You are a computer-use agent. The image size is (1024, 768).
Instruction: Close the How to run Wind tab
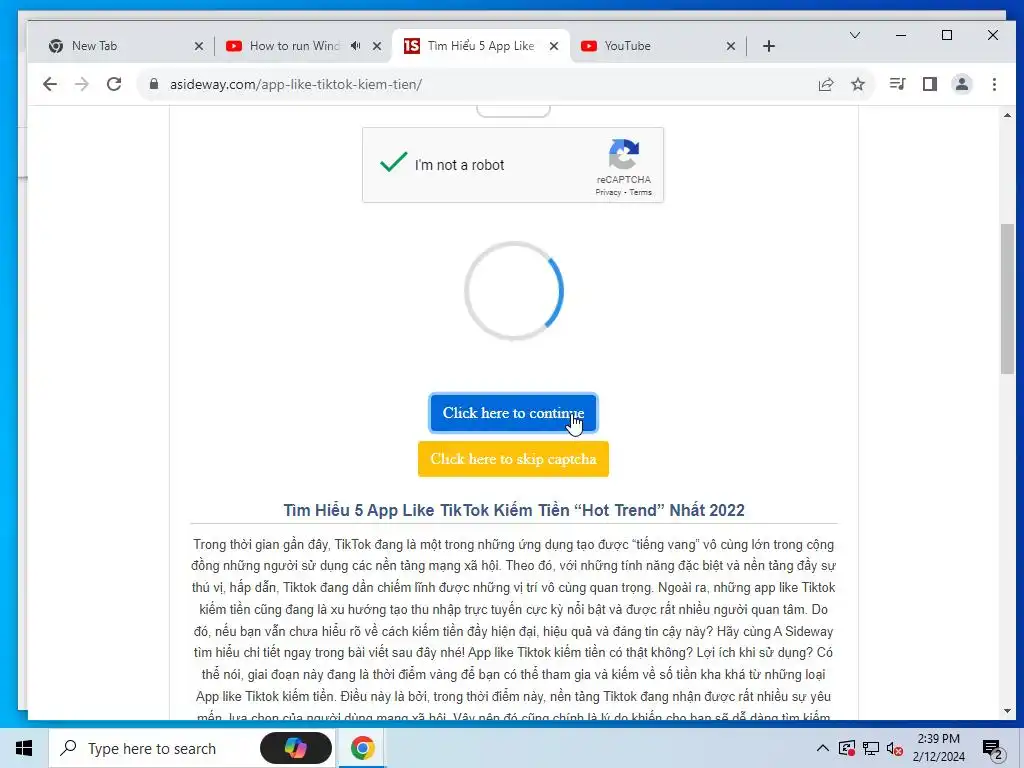coord(377,46)
